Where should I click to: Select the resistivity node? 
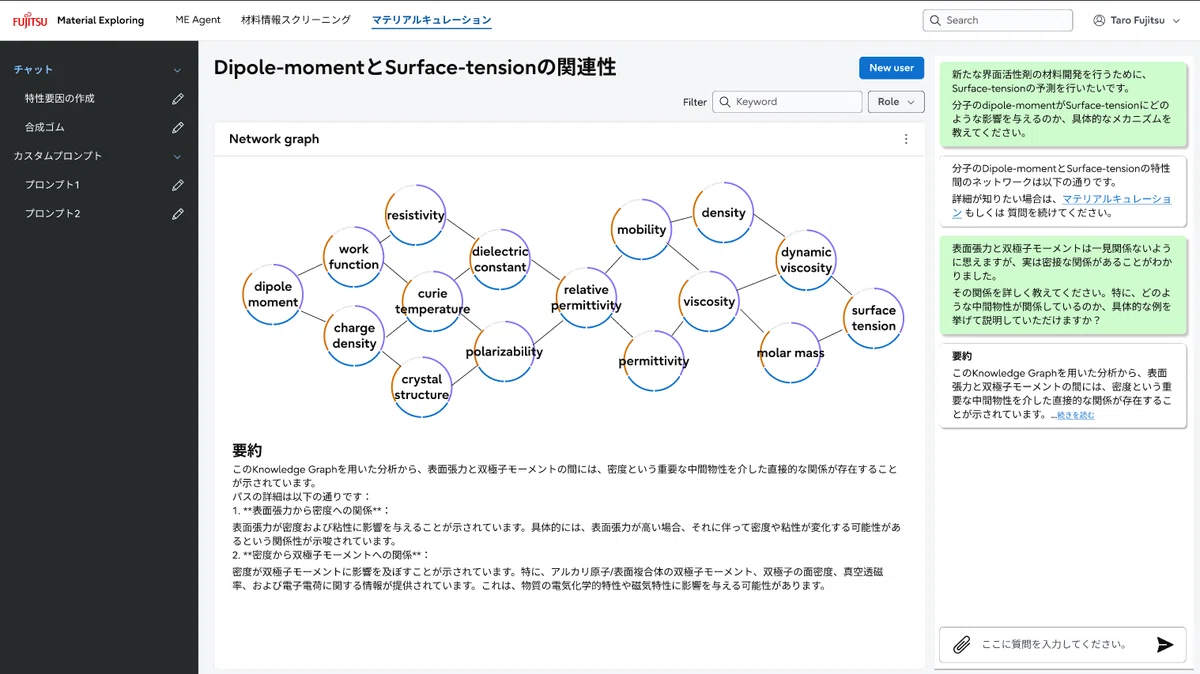[x=415, y=215]
